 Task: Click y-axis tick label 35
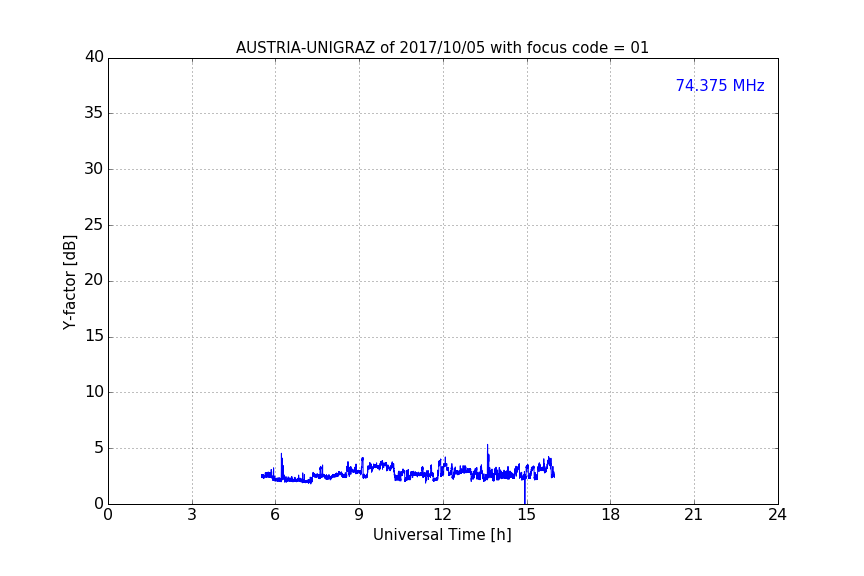pos(94,113)
